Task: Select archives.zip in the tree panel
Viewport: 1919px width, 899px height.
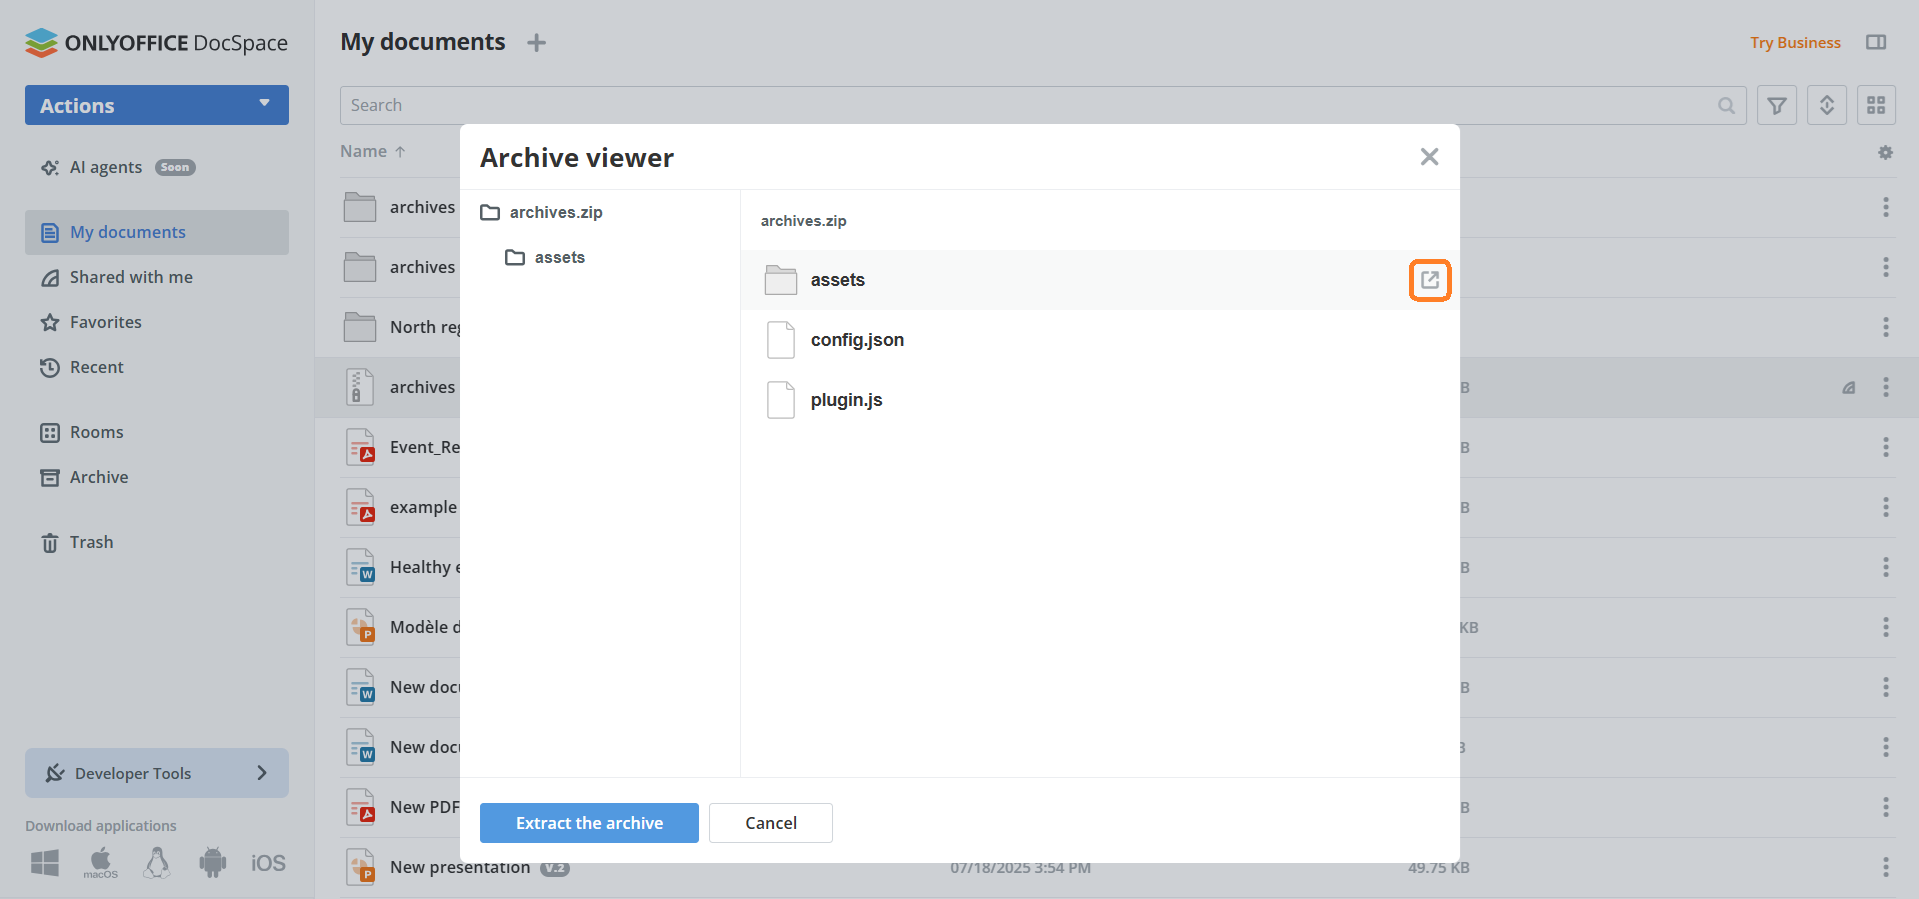Action: pos(541,212)
